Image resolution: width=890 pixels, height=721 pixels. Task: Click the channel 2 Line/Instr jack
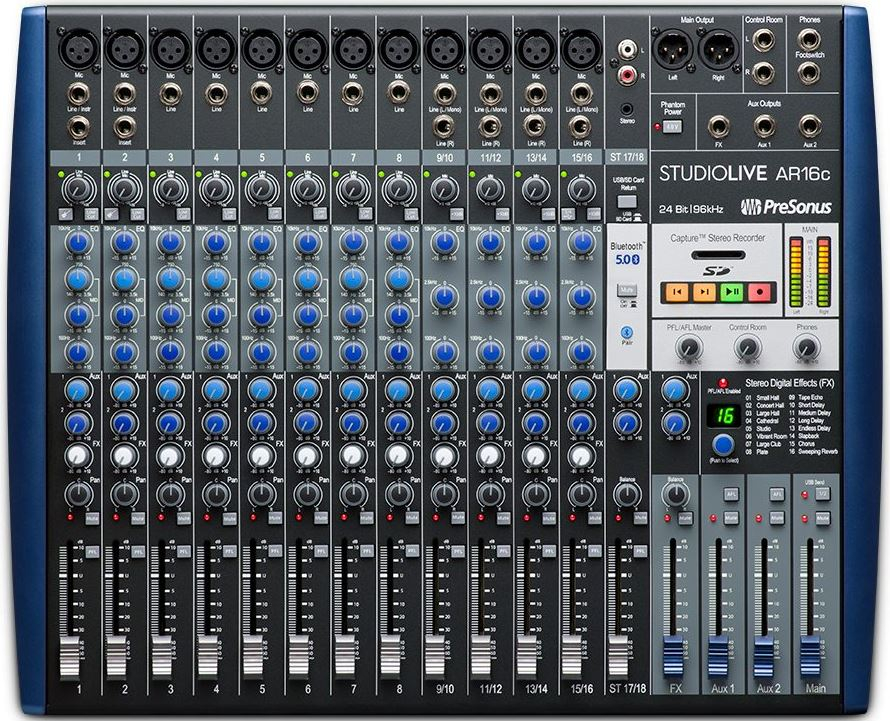[124, 93]
